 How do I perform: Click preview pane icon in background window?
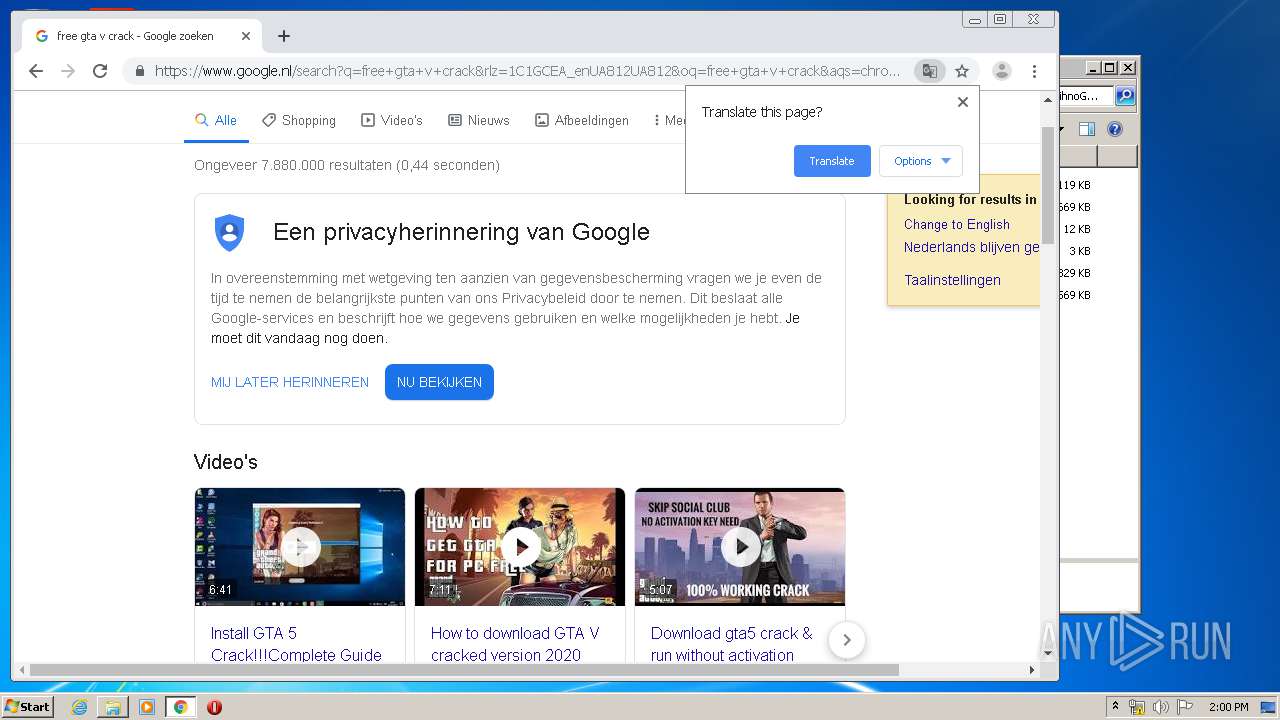[x=1087, y=129]
